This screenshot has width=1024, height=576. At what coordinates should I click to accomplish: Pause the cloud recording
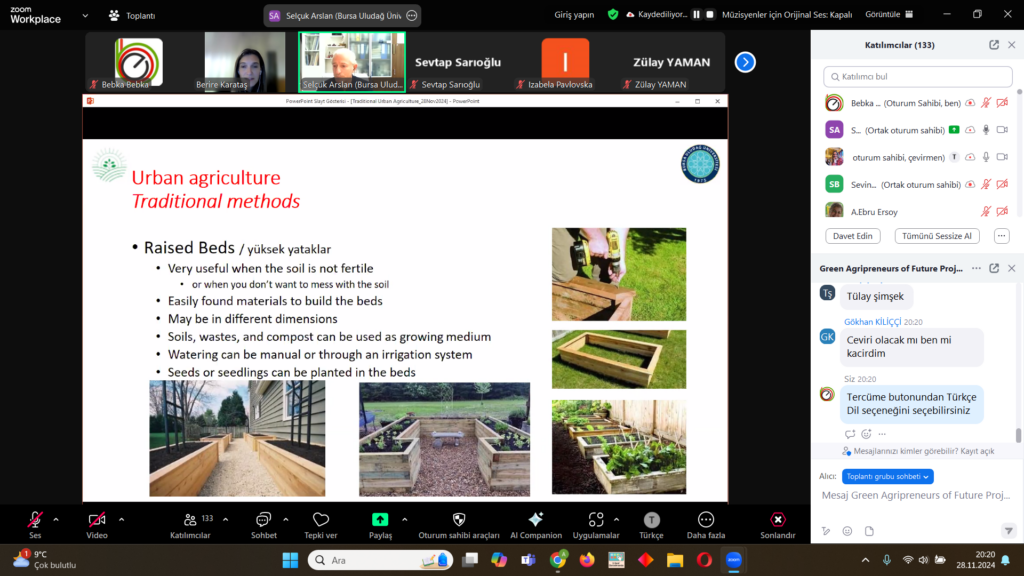click(x=697, y=15)
